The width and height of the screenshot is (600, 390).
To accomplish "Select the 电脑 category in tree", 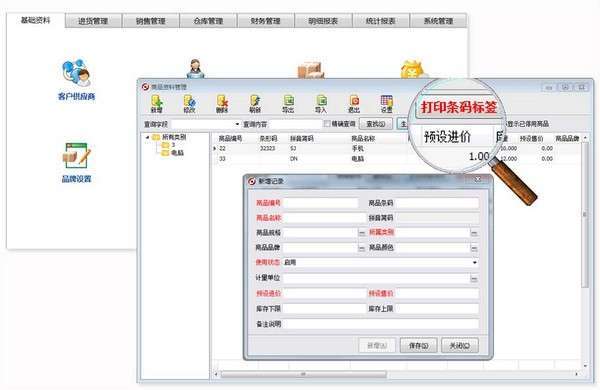I will click(x=177, y=153).
